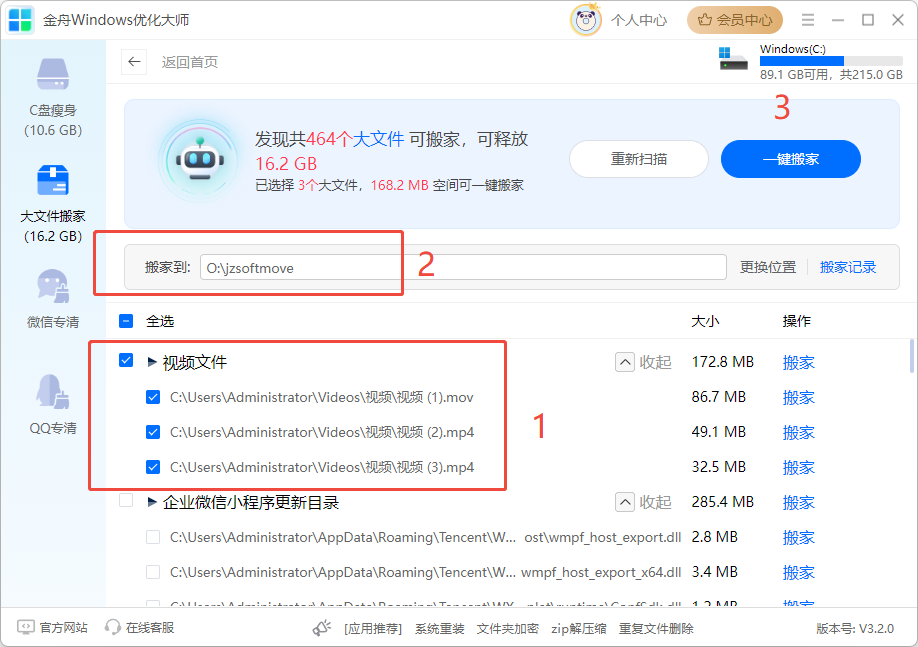Click the 大小 column header

[705, 321]
